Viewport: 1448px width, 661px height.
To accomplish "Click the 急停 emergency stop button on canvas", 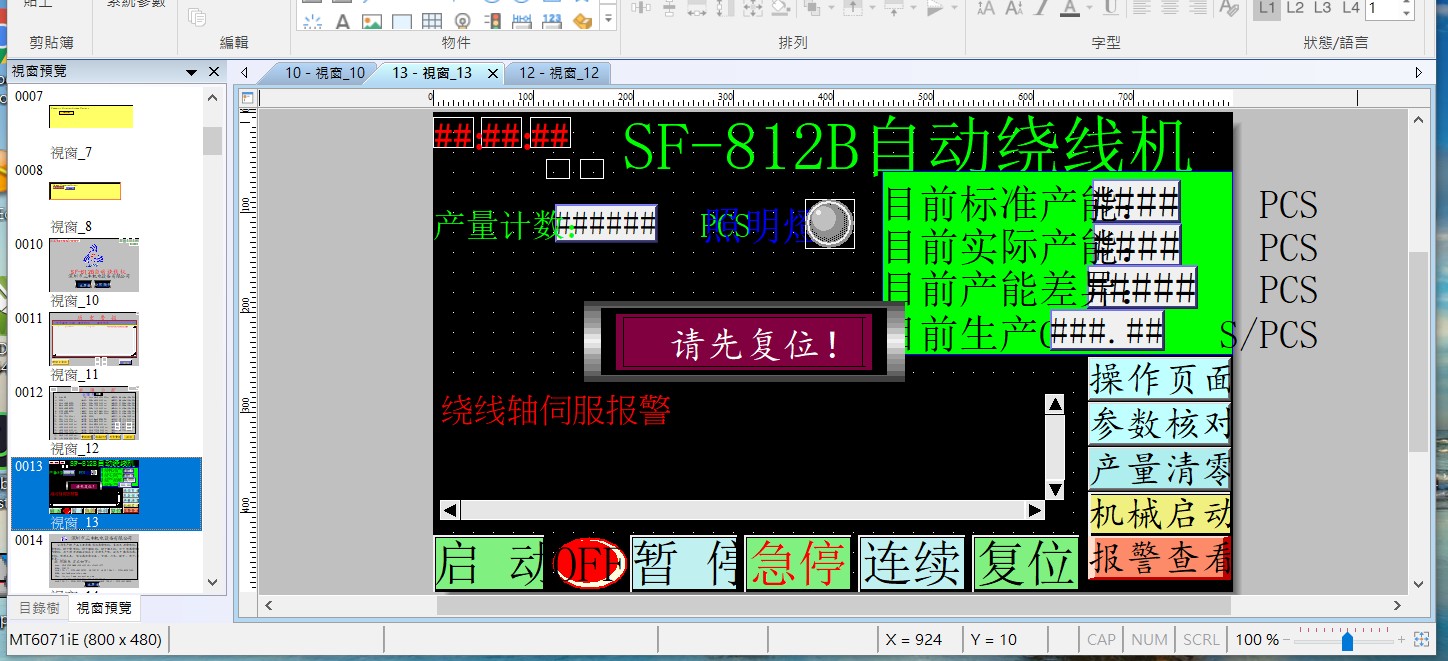I will coord(797,564).
